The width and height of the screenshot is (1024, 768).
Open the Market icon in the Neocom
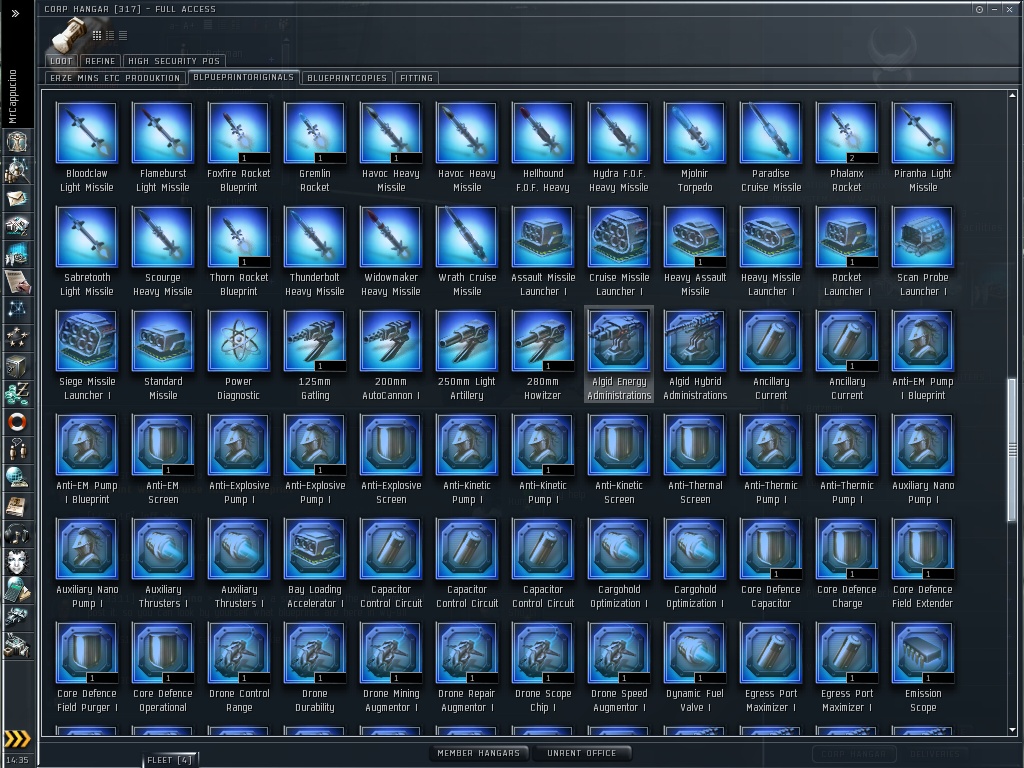click(x=17, y=254)
